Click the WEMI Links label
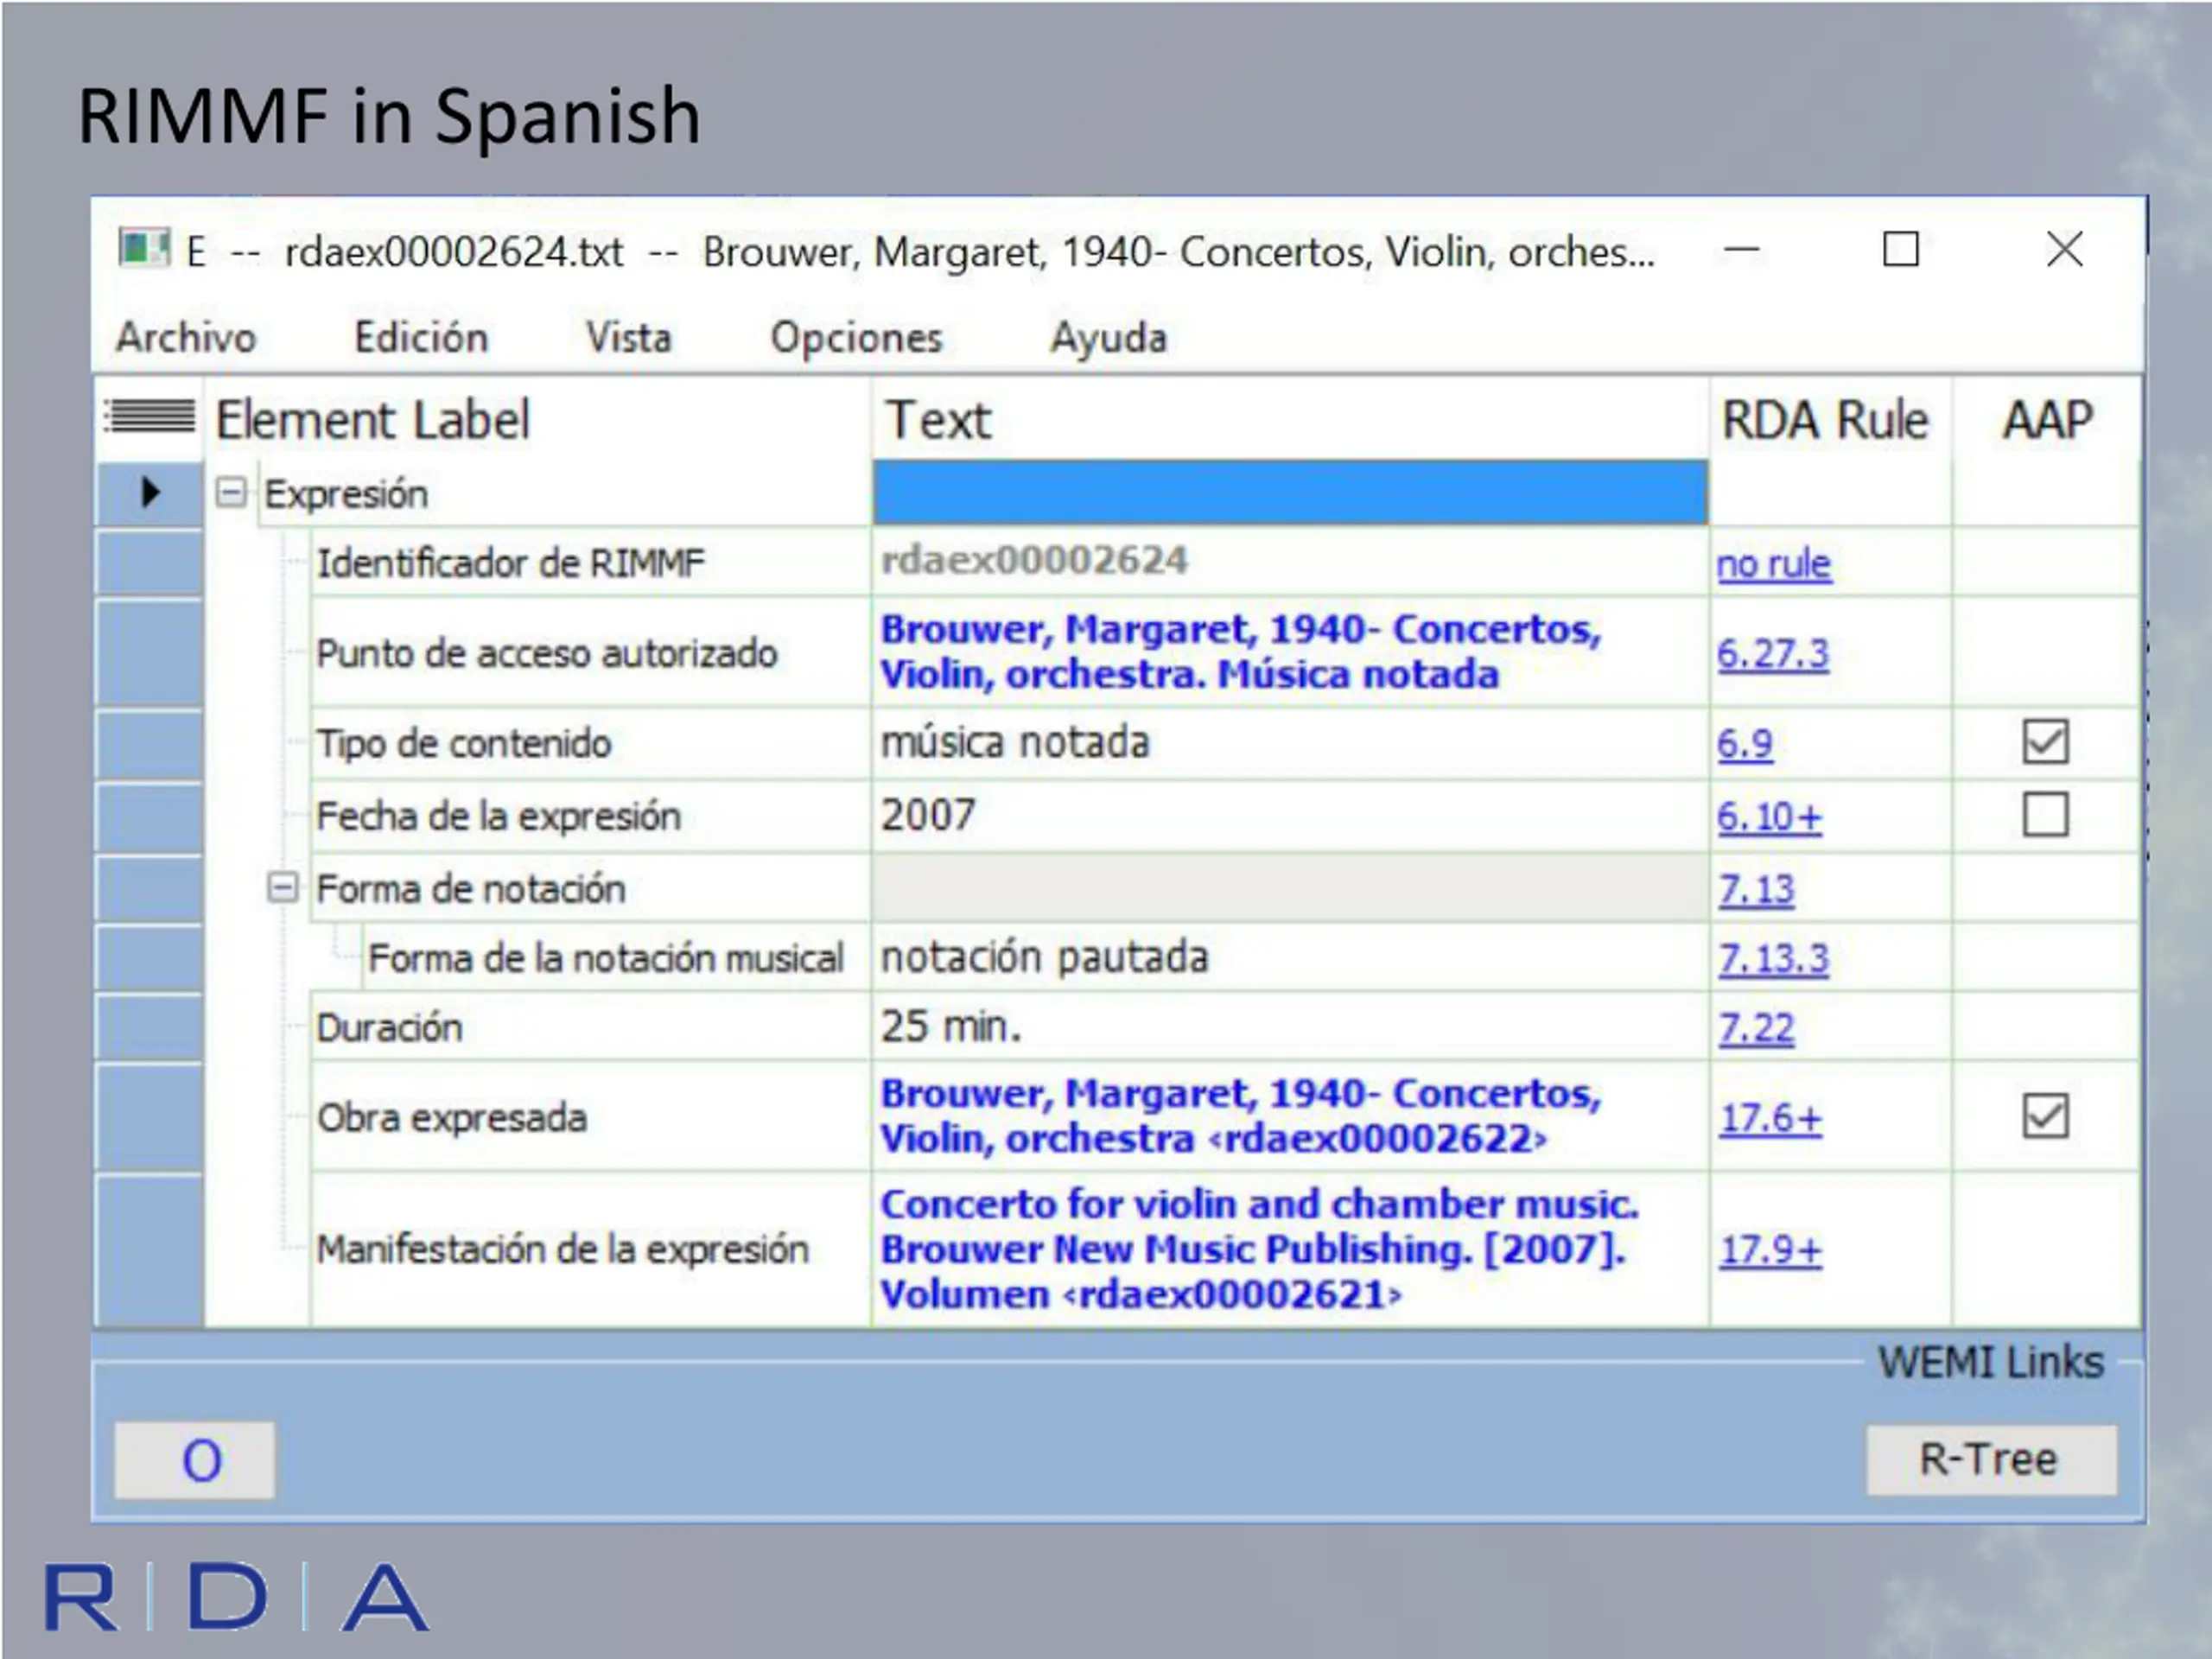2212x1659 pixels. (x=1991, y=1362)
